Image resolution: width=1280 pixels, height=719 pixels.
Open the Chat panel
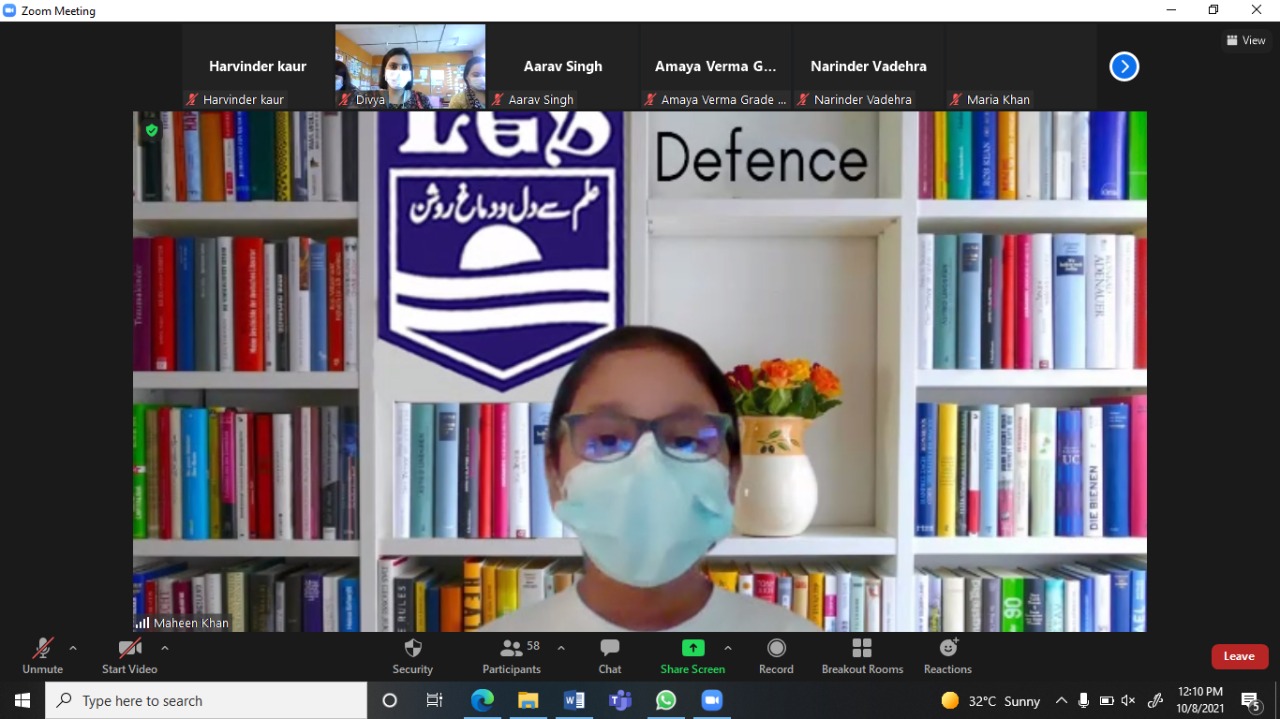(610, 657)
